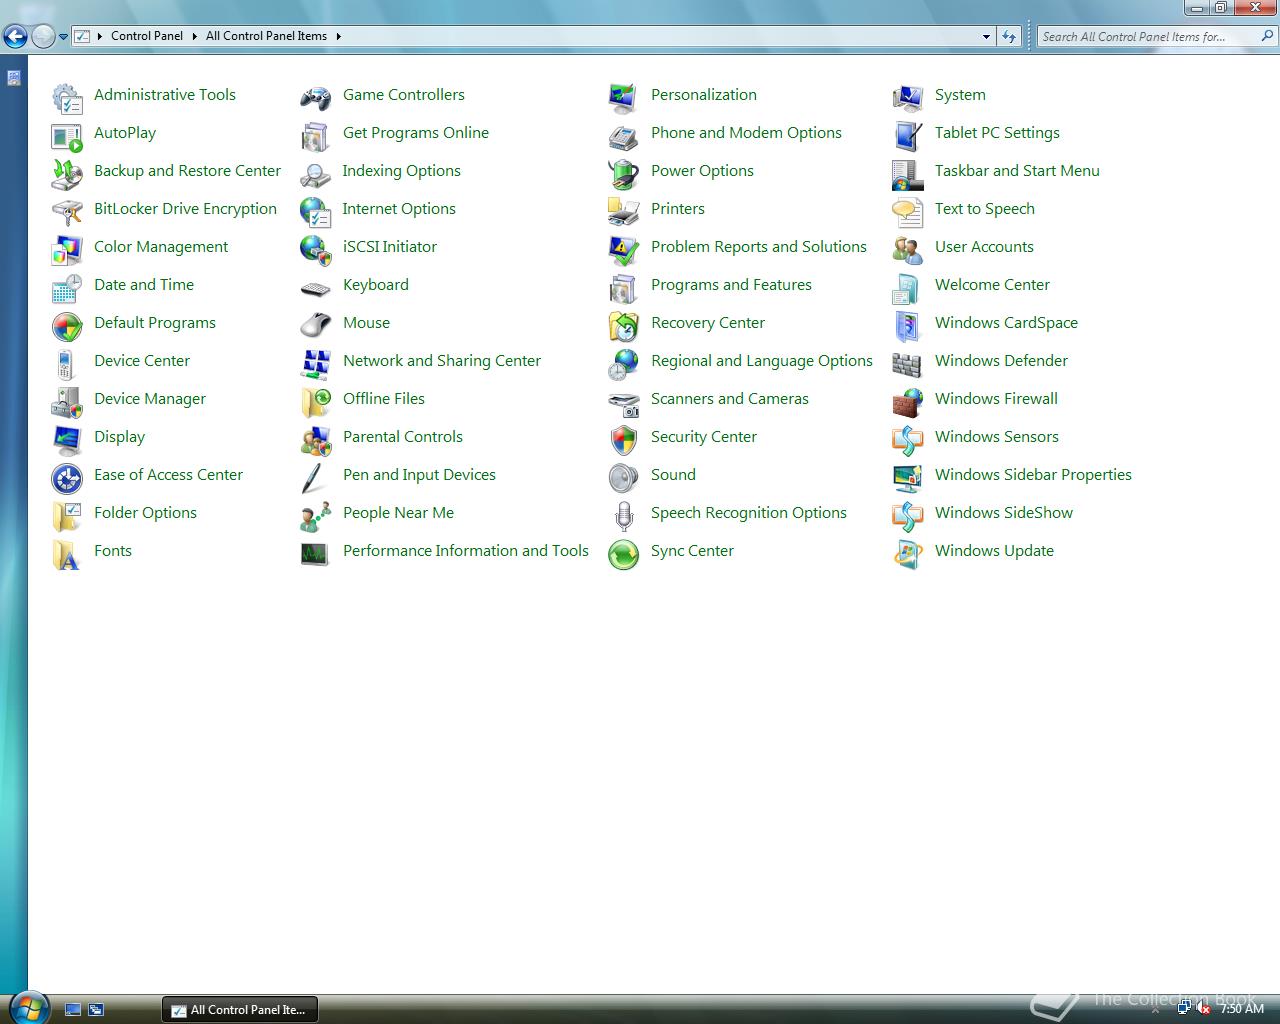Open the Default Programs icon
This screenshot has width=1280, height=1024.
[x=67, y=326]
